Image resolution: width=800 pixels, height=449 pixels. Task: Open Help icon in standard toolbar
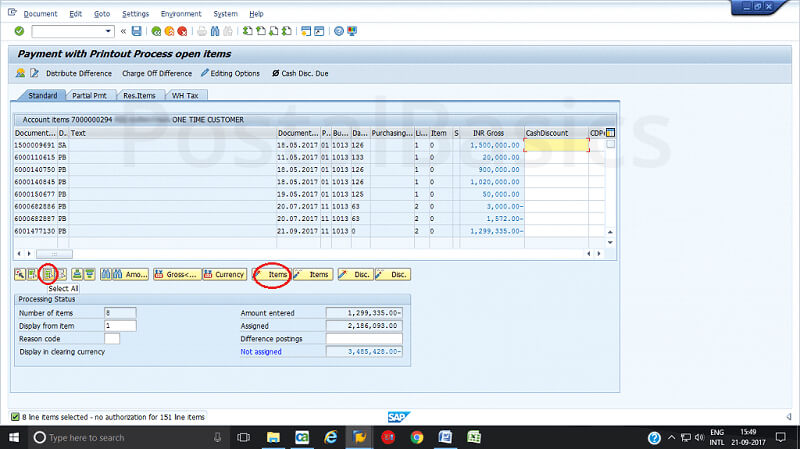pyautogui.click(x=339, y=31)
